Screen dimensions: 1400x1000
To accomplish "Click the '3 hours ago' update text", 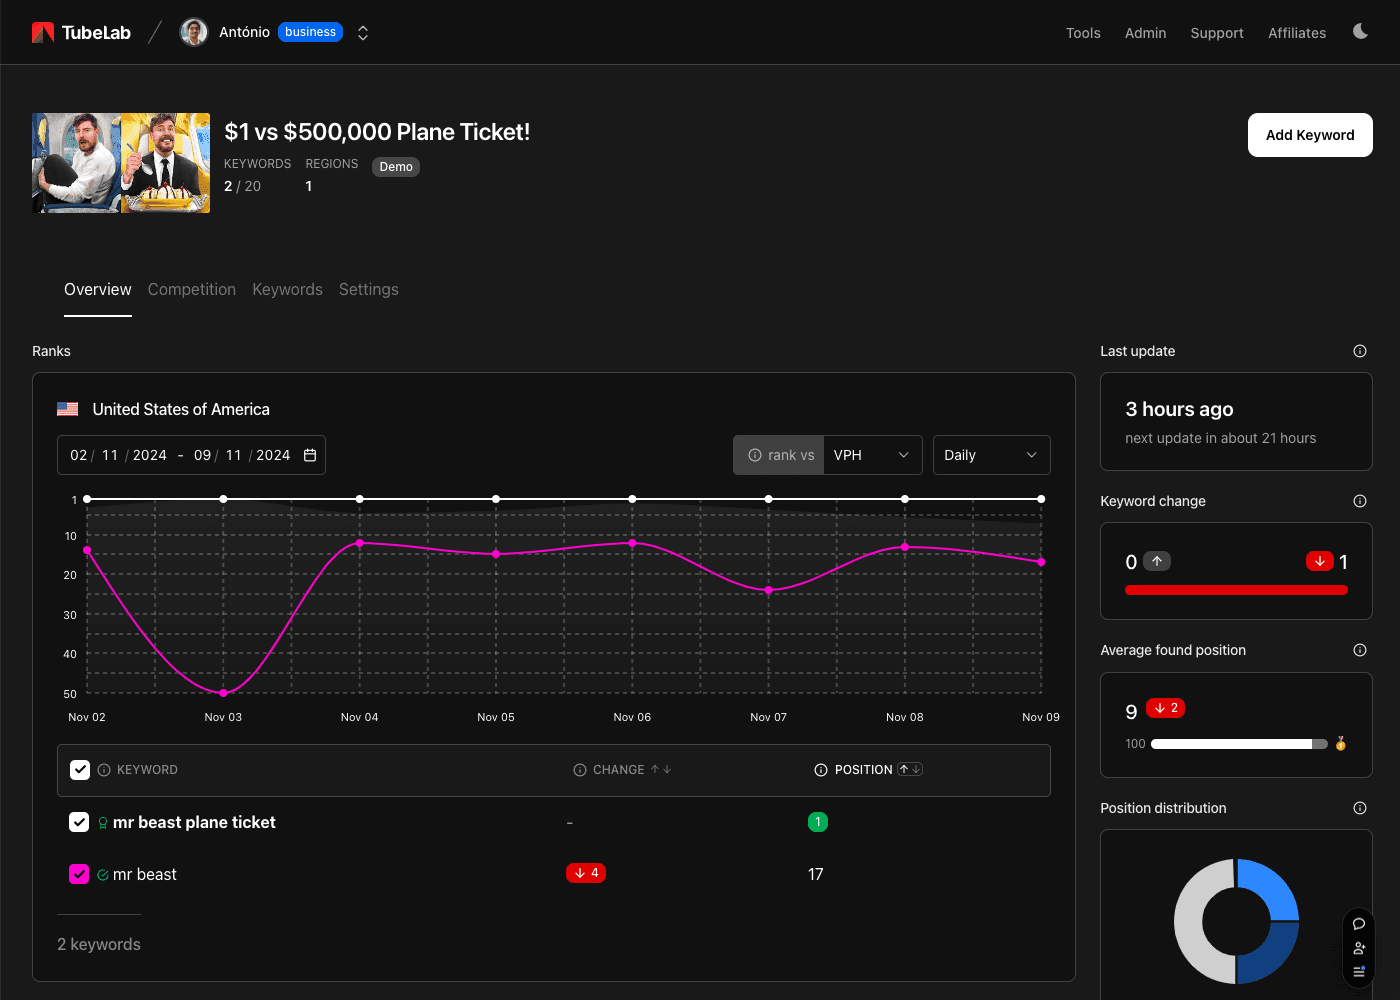I will pos(1179,409).
